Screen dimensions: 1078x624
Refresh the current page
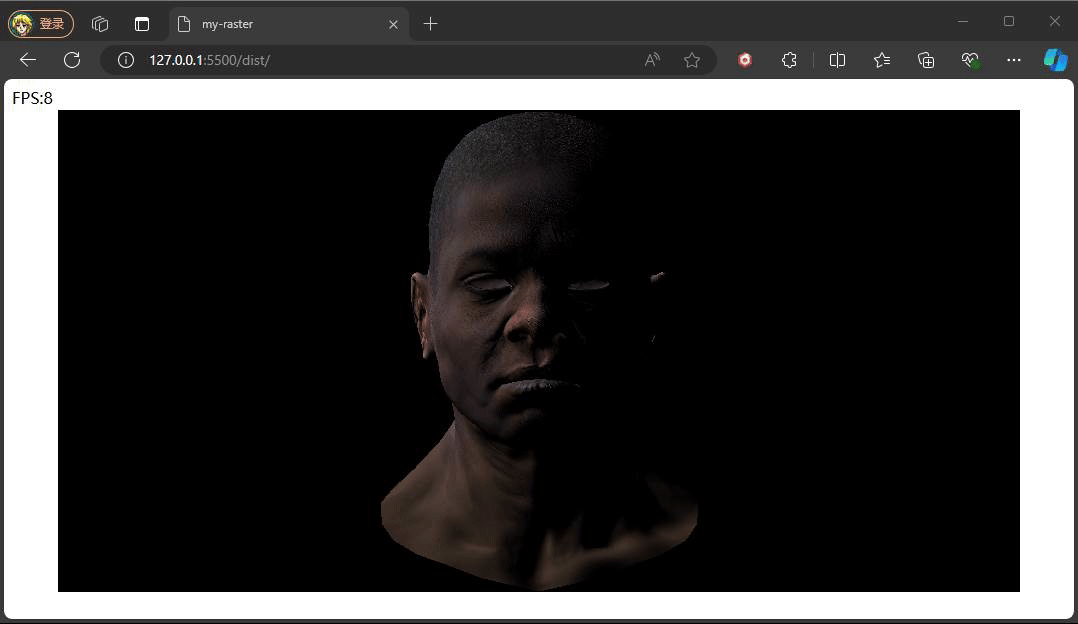pyautogui.click(x=72, y=60)
